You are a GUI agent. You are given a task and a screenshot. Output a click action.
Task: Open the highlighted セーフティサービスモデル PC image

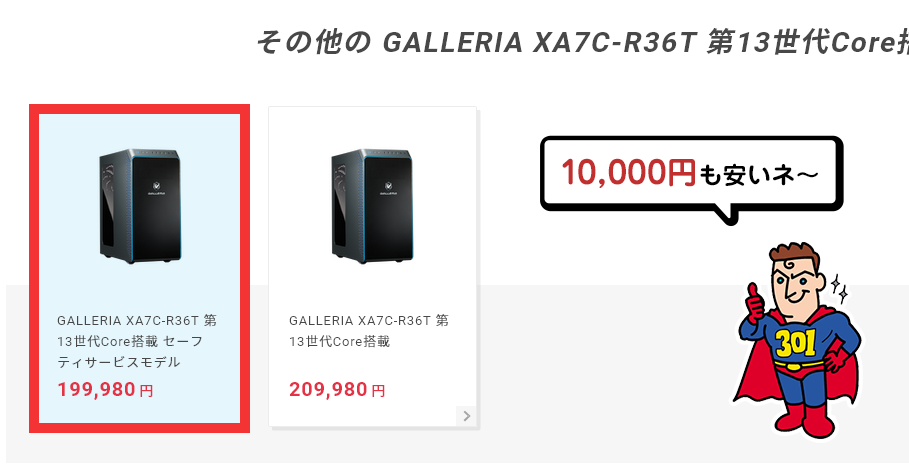coord(140,206)
